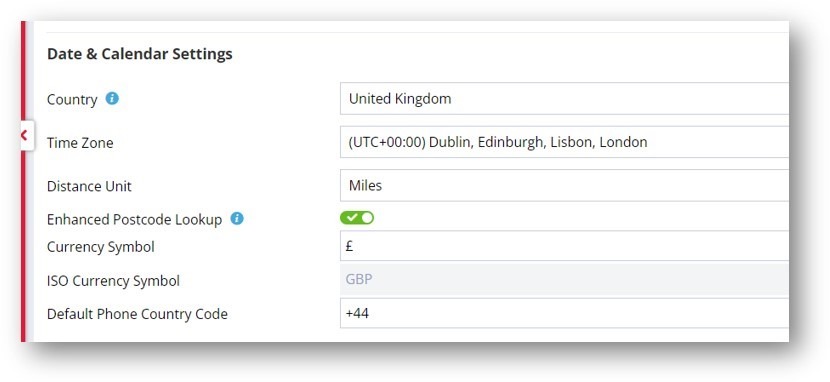Collapse the side panel with red chevron
The height and width of the screenshot is (382, 830).
pos(24,135)
